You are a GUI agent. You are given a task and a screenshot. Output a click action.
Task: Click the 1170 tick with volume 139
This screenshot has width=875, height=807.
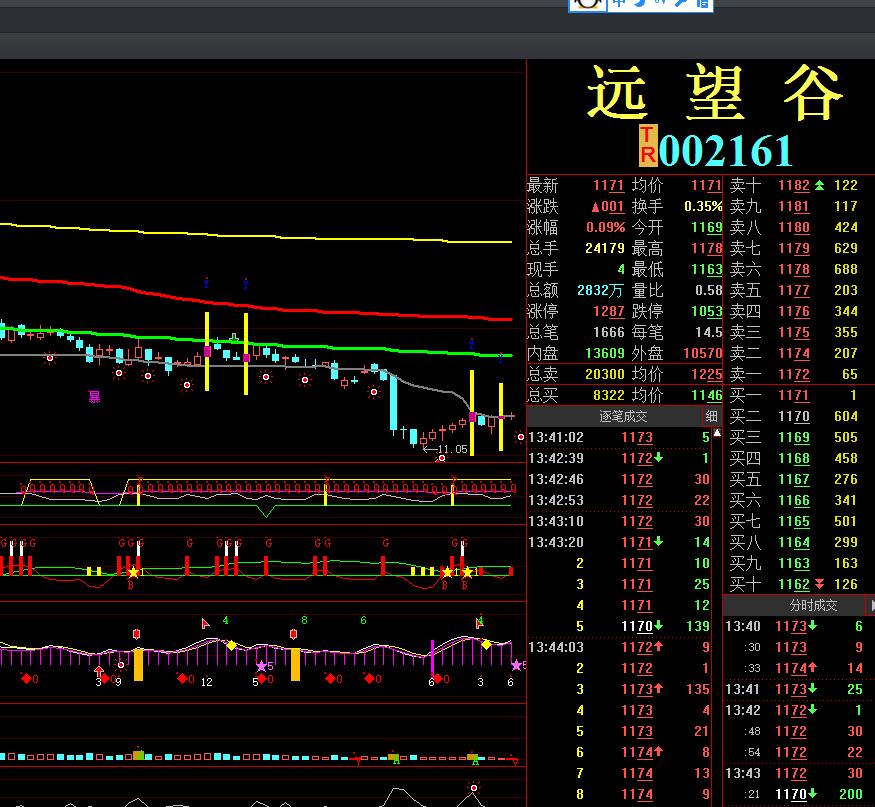(x=619, y=626)
